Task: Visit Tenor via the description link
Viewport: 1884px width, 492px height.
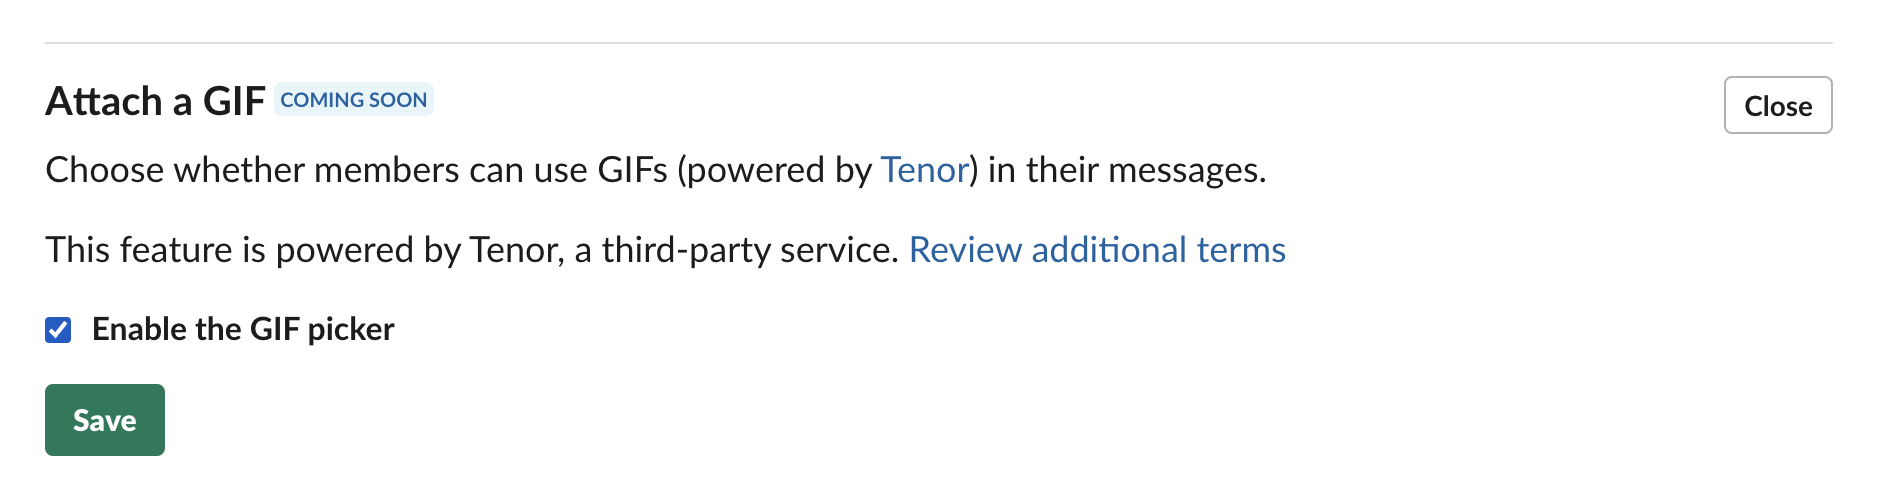Action: point(924,170)
